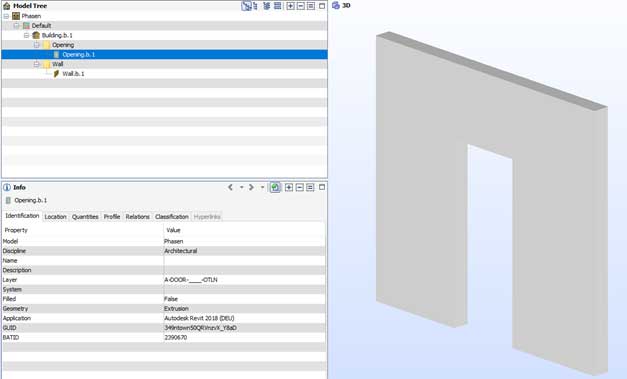Open the back-history dropdown arrow in Info
The height and width of the screenshot is (379, 627).
[242, 187]
